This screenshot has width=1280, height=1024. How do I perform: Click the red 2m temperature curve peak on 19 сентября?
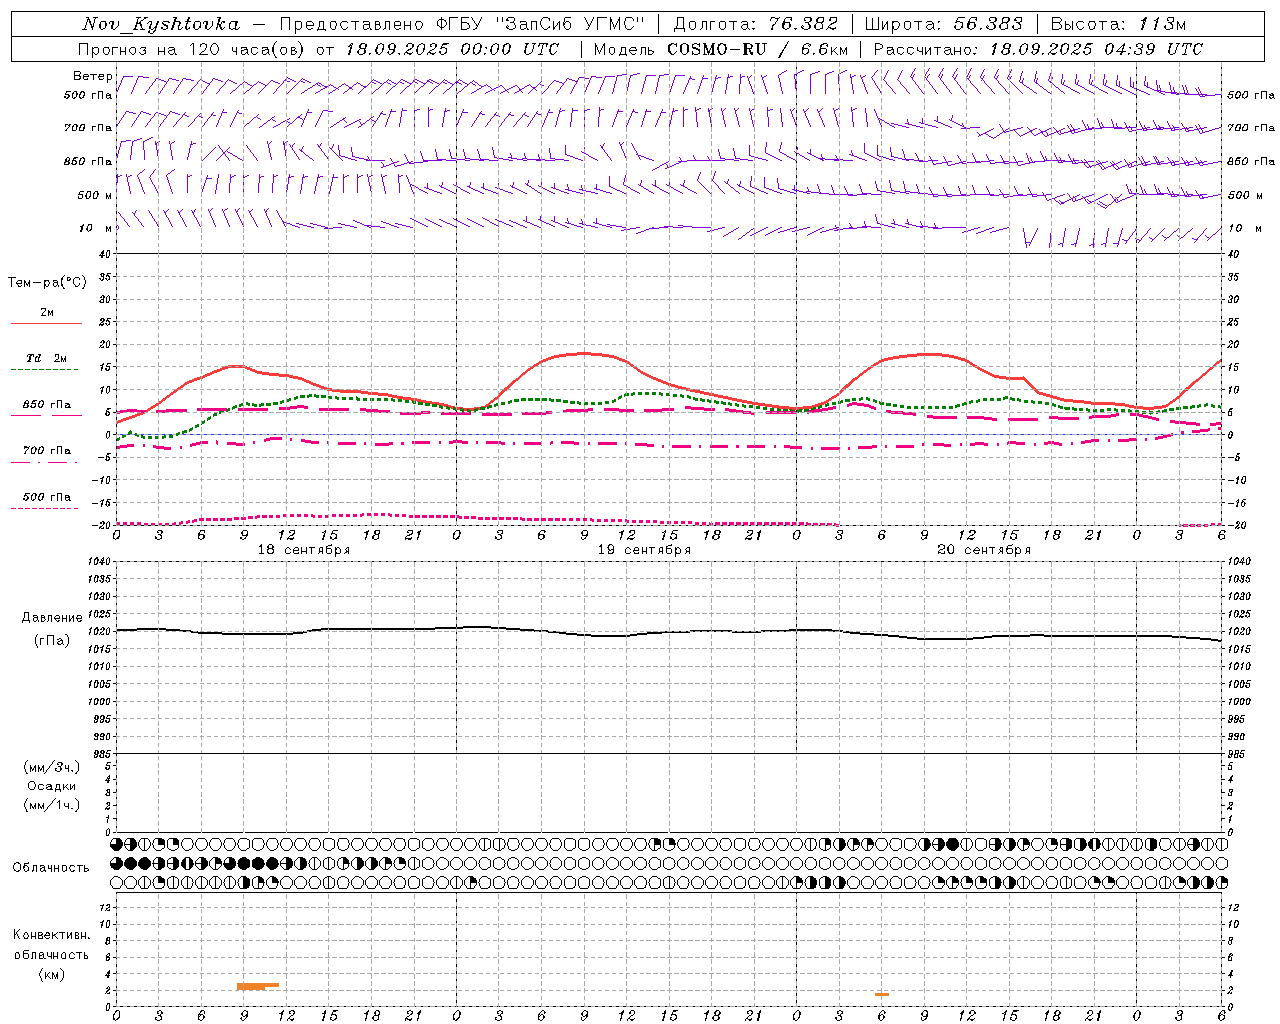click(x=585, y=353)
